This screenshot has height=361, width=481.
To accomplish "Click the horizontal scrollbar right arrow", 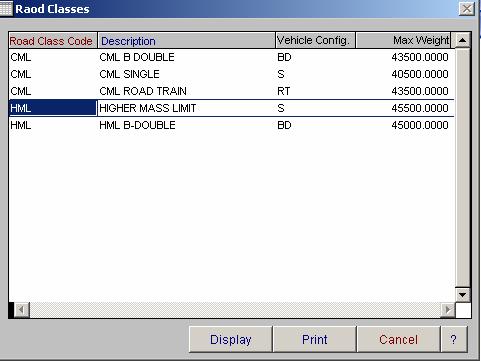I will tap(448, 310).
